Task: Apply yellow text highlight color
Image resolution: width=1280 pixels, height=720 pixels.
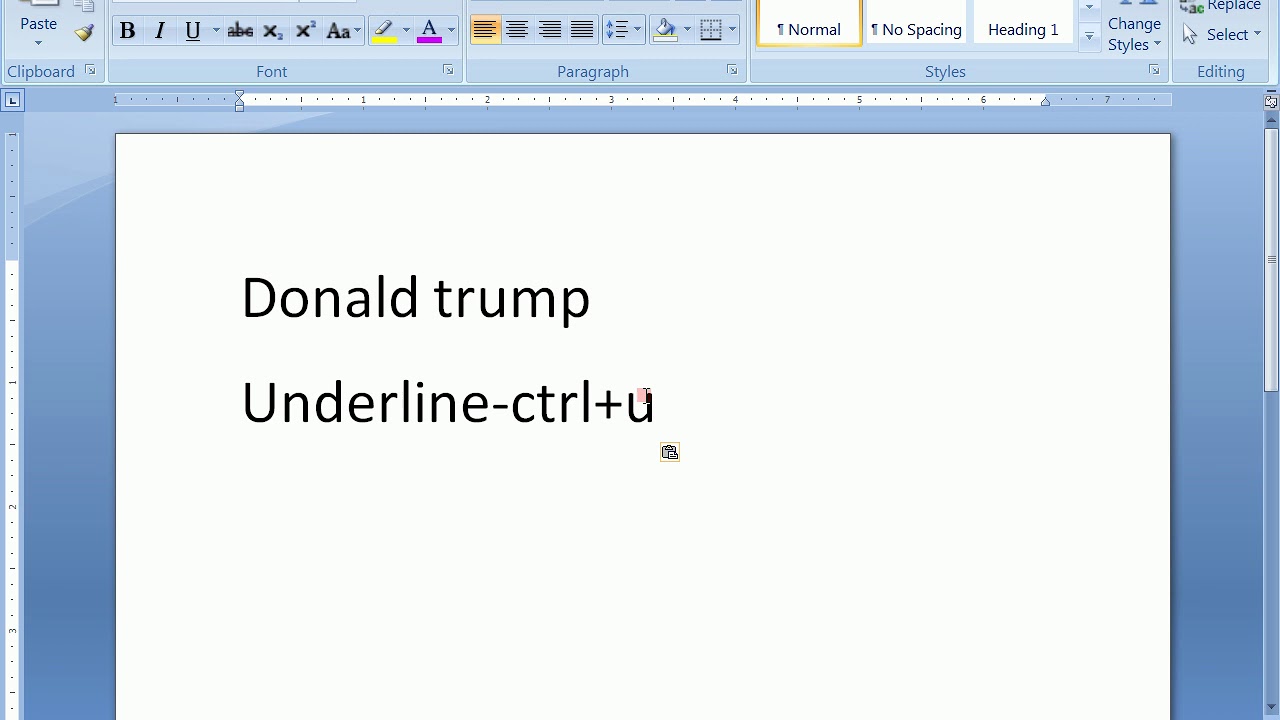Action: pos(384,31)
